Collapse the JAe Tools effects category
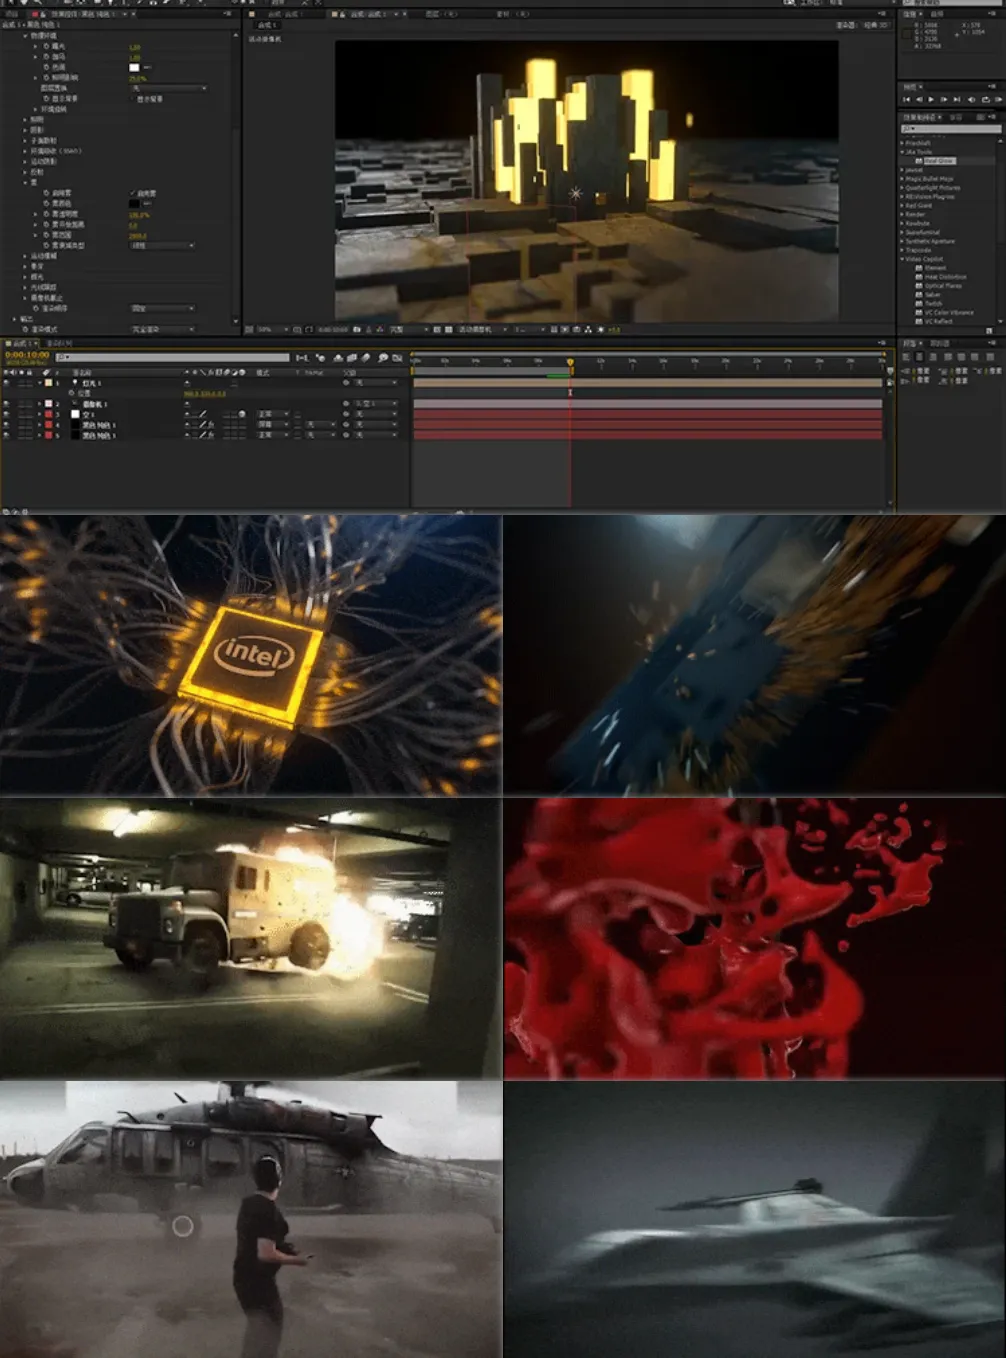 902,152
